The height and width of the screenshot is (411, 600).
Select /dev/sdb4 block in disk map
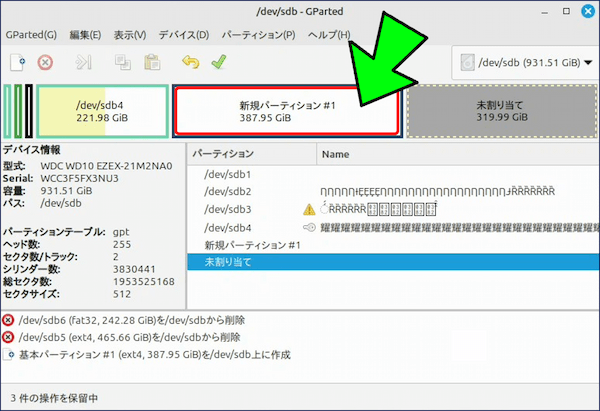(x=102, y=111)
